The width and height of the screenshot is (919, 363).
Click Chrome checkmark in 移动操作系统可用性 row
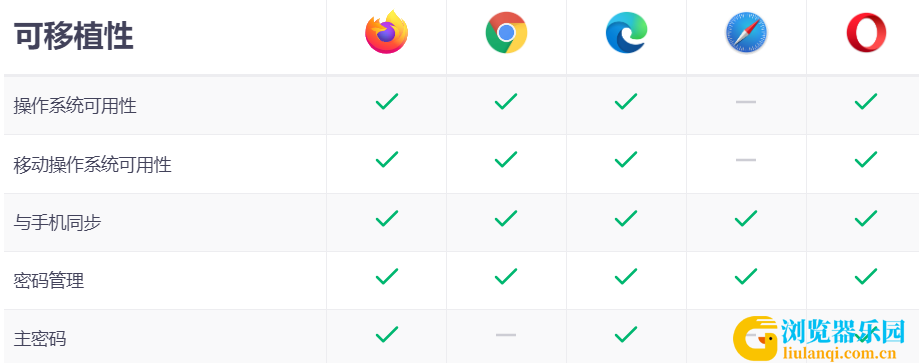point(506,160)
